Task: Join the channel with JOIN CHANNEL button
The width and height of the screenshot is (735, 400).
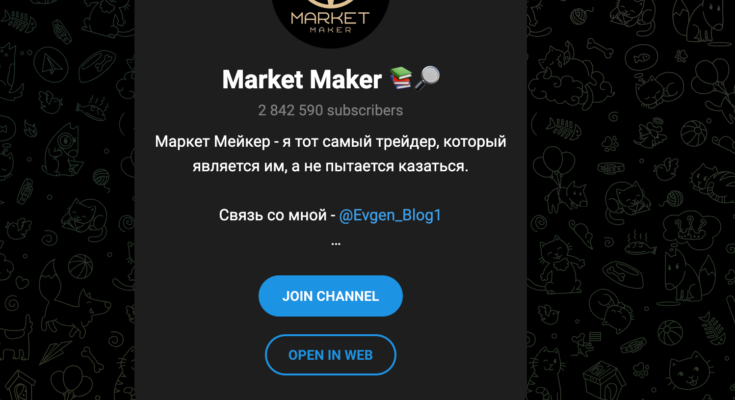Action: click(x=330, y=296)
